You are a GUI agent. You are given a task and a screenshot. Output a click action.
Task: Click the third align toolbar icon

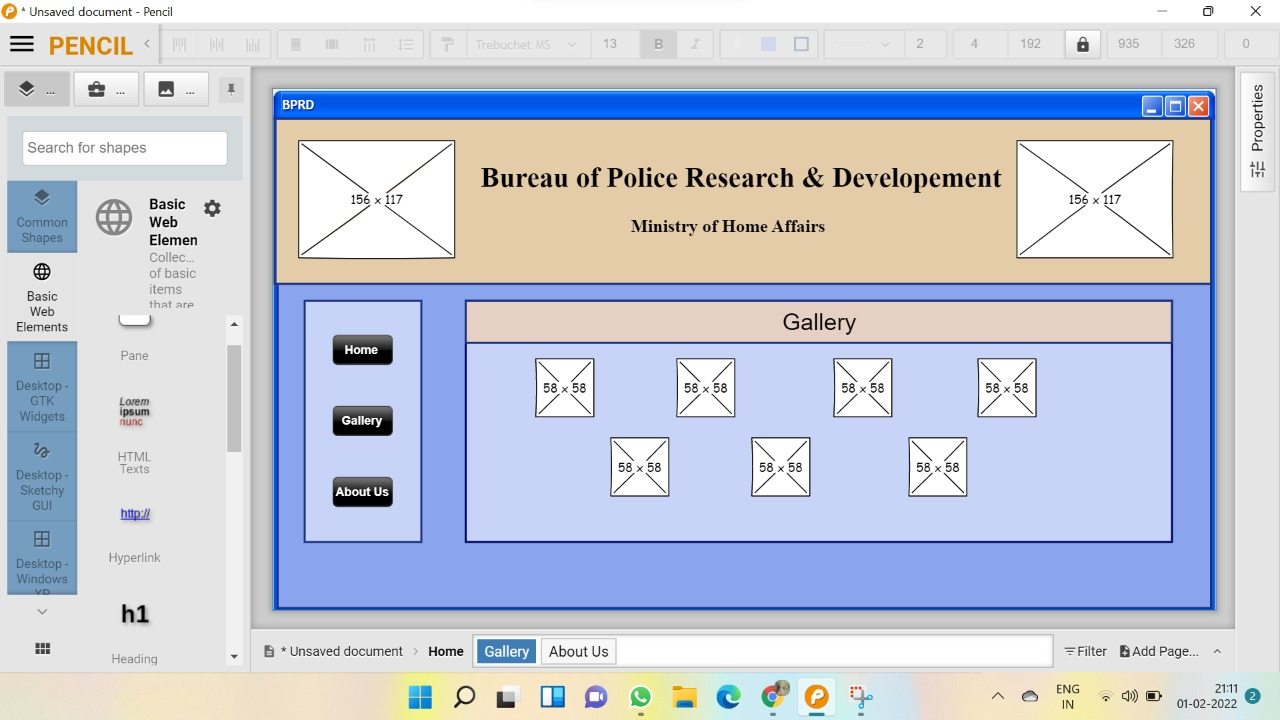coord(252,44)
